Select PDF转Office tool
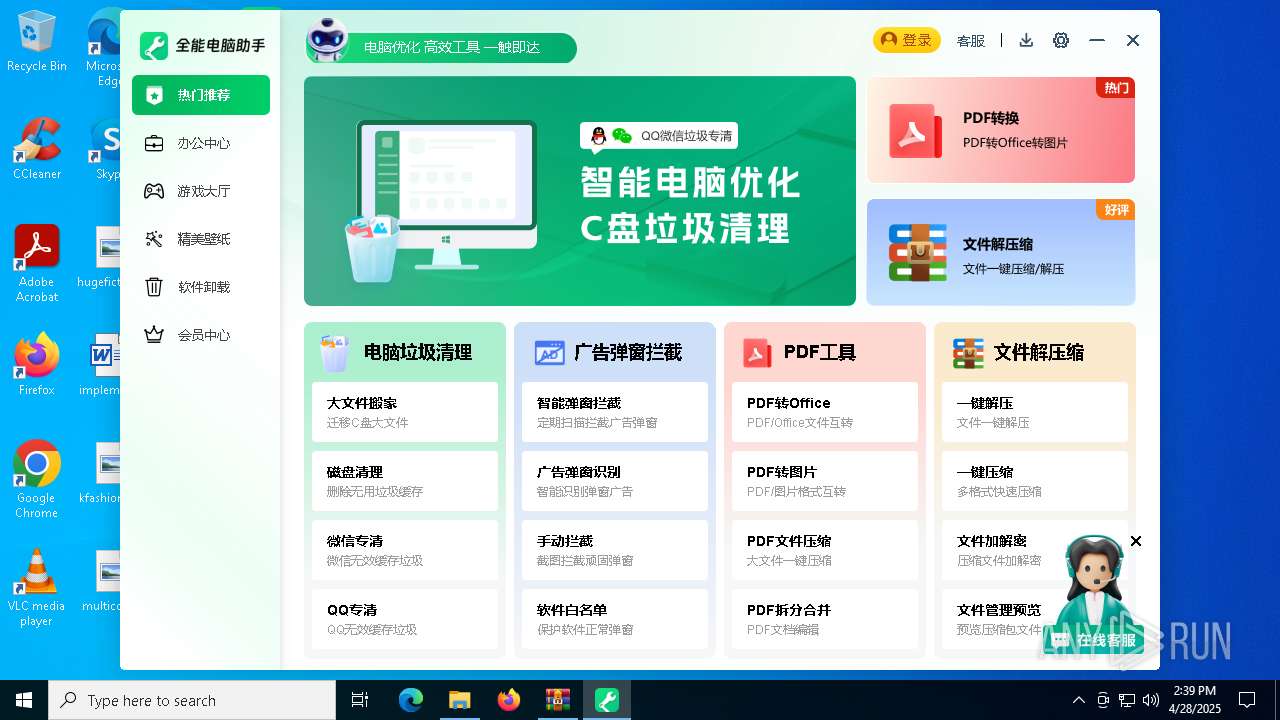Image resolution: width=1280 pixels, height=720 pixels. [x=825, y=412]
